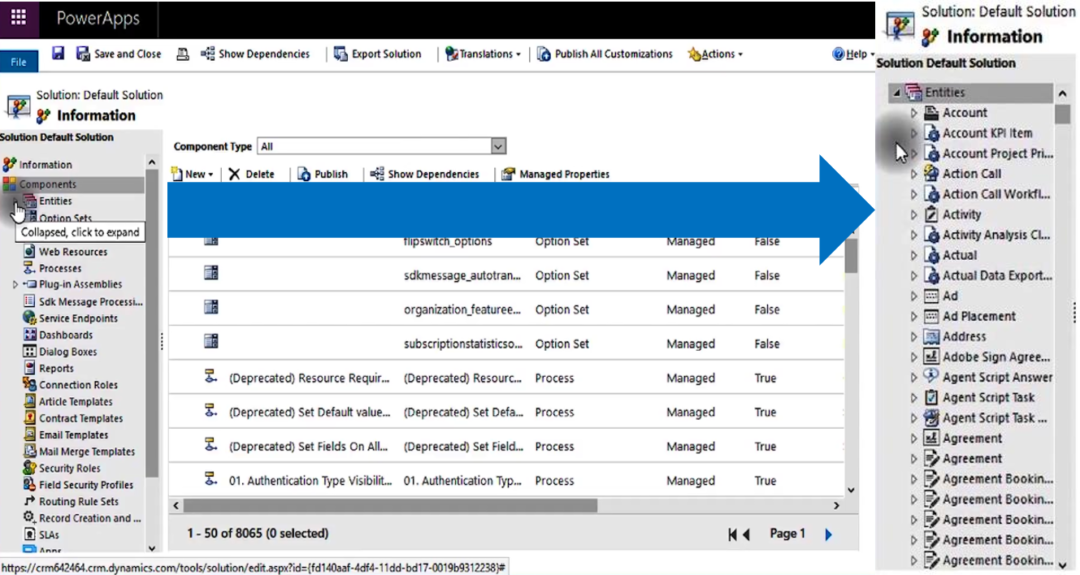Click Show Dependencies in the top toolbar
Screen dimensions: 1080x575
pos(256,54)
